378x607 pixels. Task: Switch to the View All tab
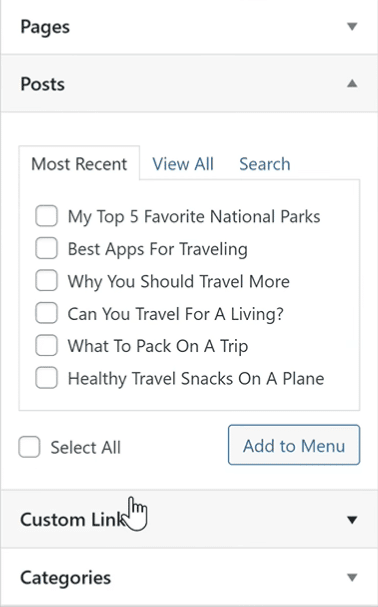(x=183, y=164)
